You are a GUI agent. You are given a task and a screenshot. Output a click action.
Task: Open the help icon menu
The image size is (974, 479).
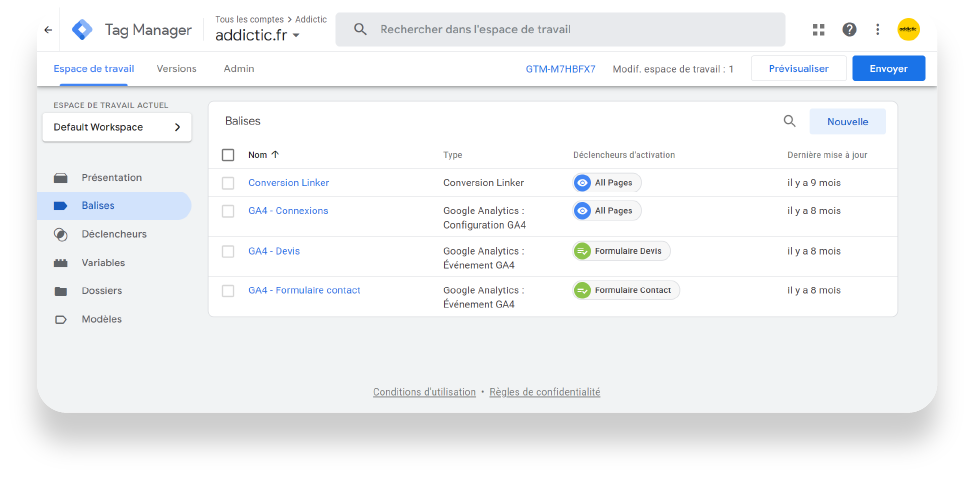point(849,30)
